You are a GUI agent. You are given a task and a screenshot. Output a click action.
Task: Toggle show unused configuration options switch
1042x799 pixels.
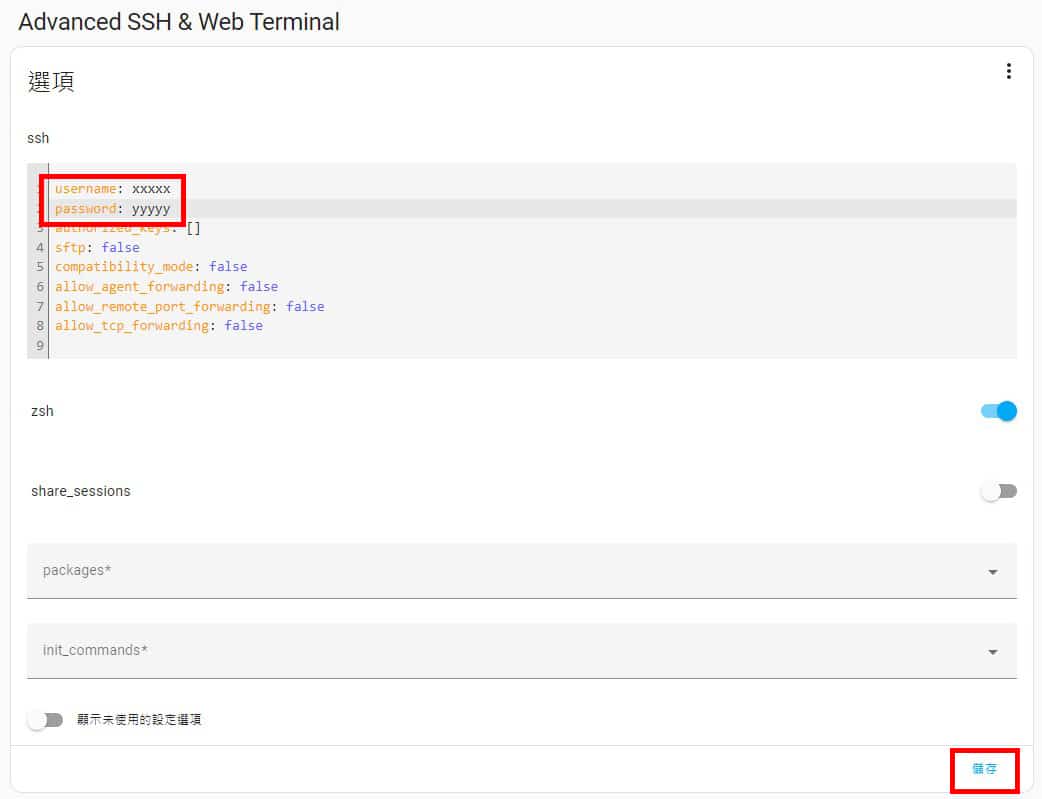45,720
